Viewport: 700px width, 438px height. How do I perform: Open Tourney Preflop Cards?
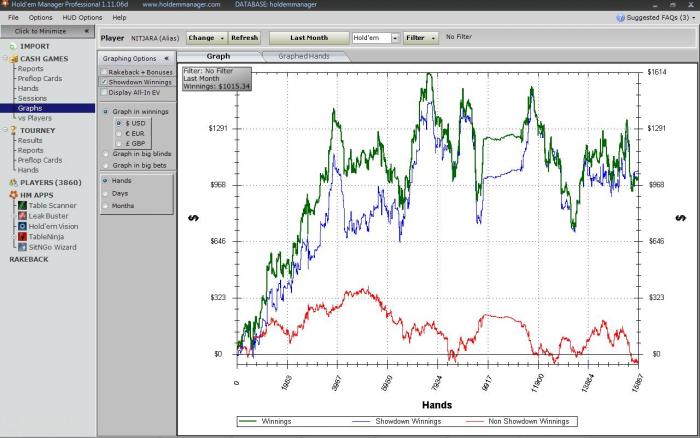pos(40,160)
